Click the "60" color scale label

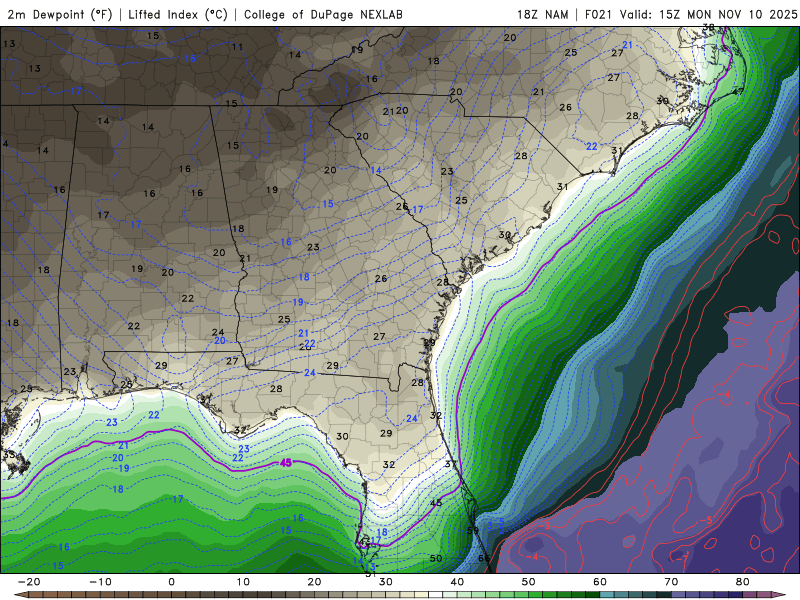(600, 582)
